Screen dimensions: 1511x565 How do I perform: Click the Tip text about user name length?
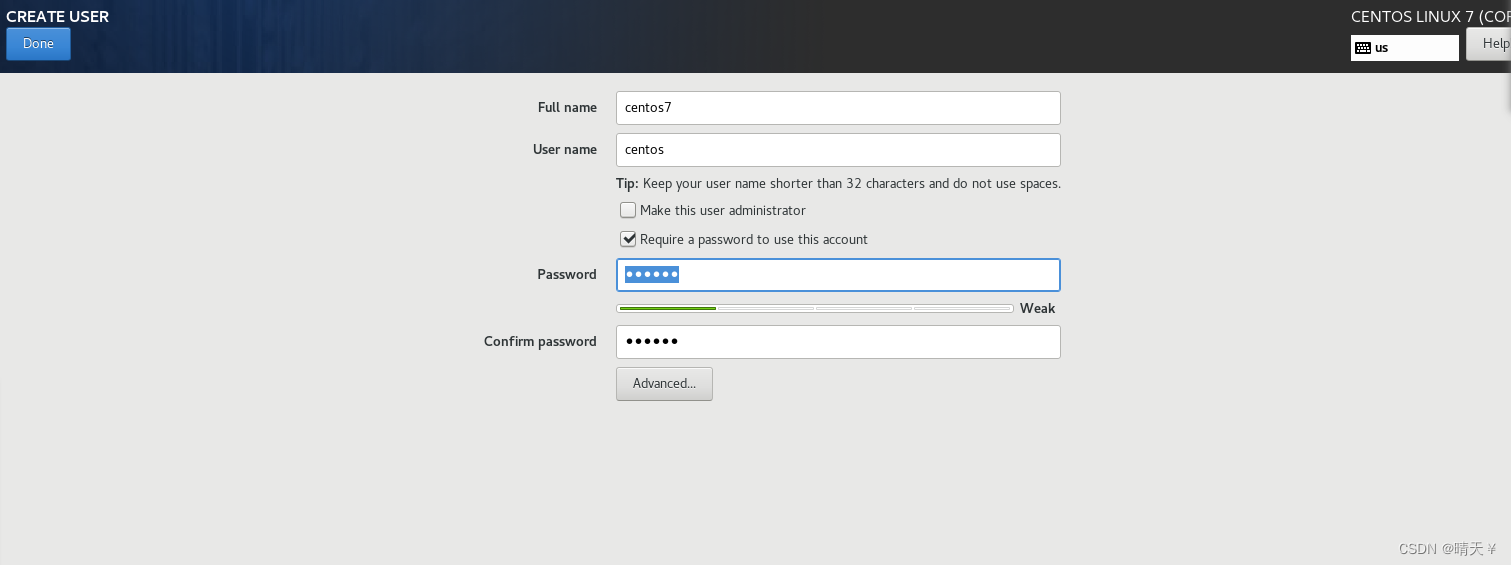pyautogui.click(x=838, y=184)
